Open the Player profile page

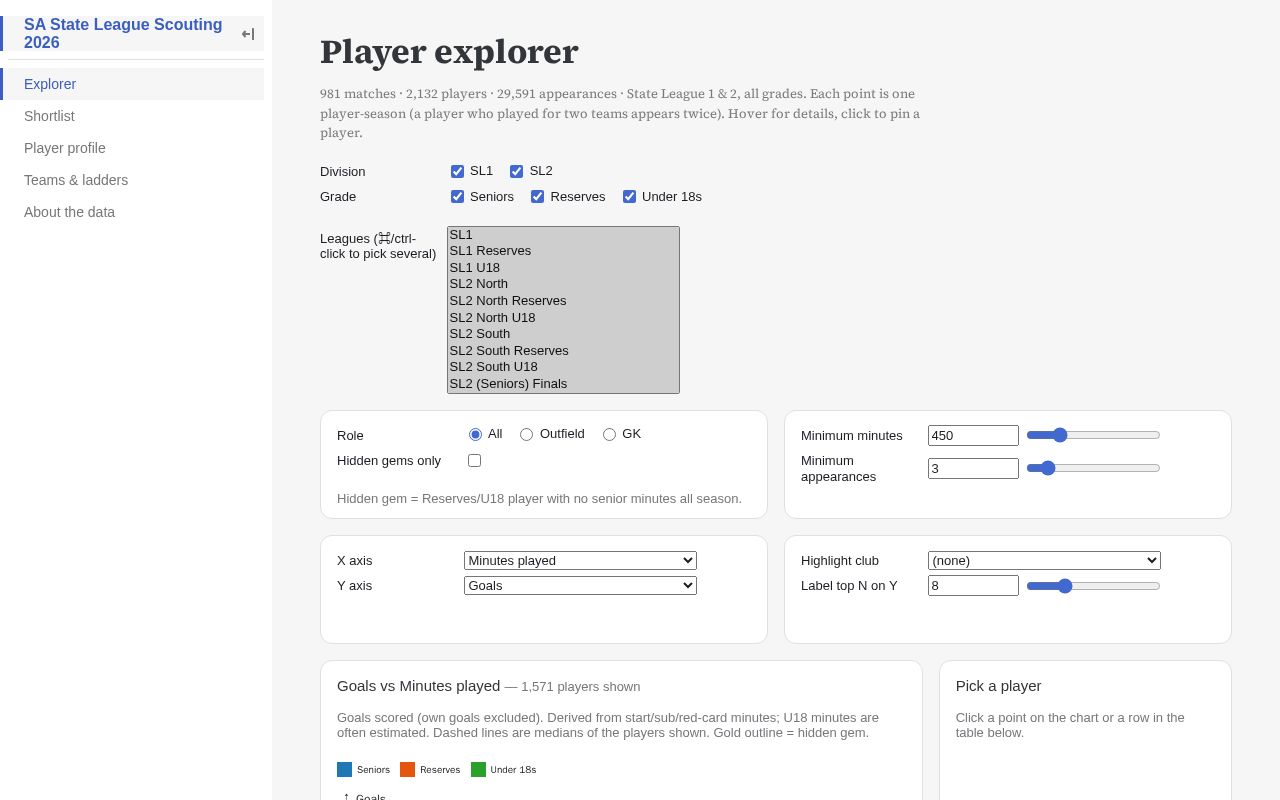[x=134, y=148]
